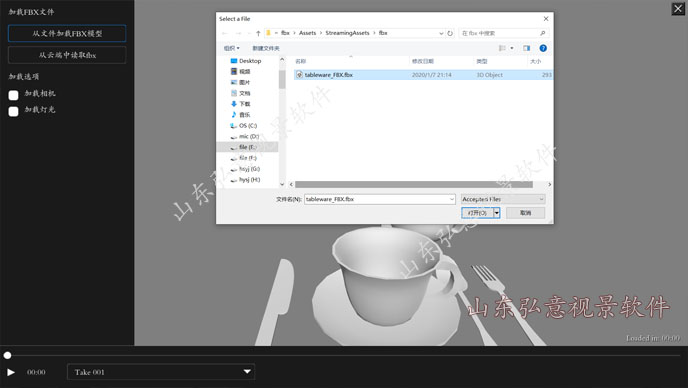The image size is (688, 388).
Task: Select the mic (D:) drive
Action: [x=245, y=137]
